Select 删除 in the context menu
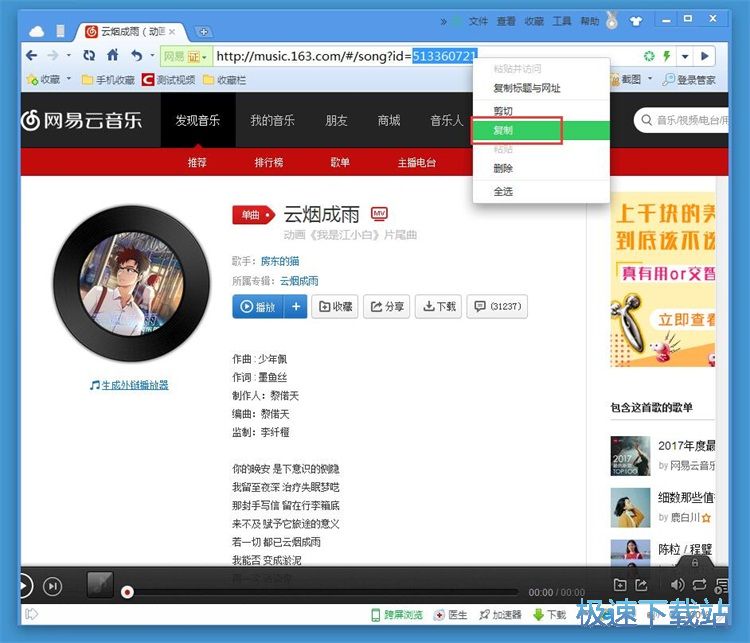The image size is (750, 643). [541, 168]
